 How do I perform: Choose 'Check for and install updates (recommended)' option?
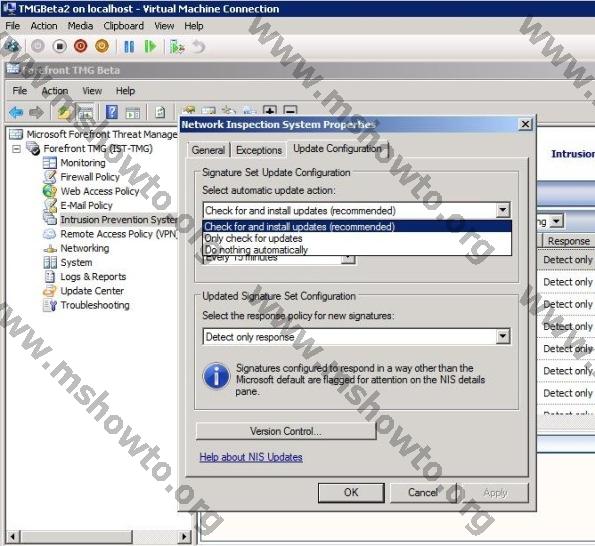pos(357,227)
